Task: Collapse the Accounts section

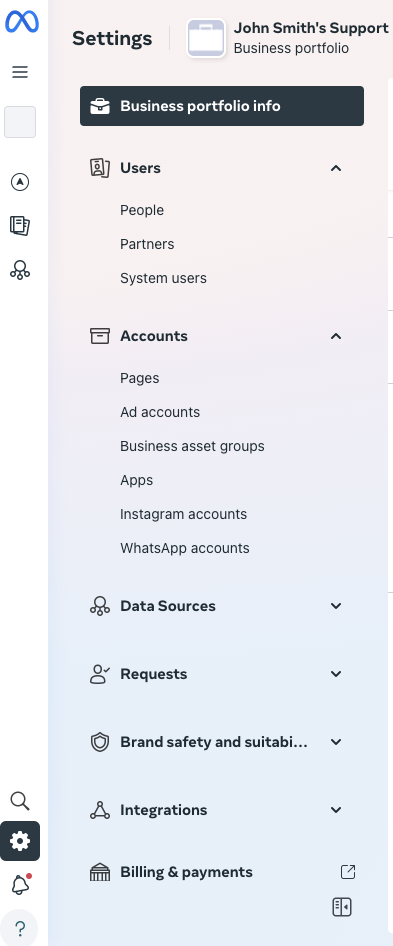Action: (x=336, y=335)
